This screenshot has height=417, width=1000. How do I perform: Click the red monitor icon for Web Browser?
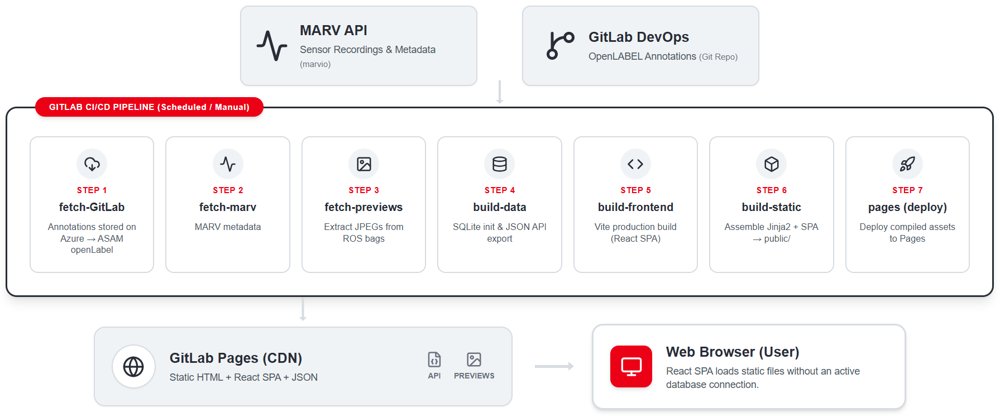coord(631,366)
